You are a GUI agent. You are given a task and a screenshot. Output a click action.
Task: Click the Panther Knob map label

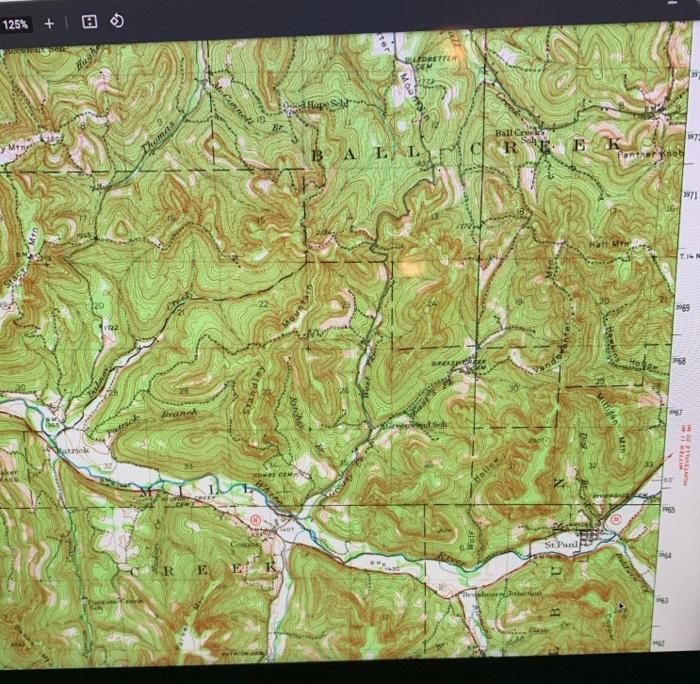tap(650, 154)
